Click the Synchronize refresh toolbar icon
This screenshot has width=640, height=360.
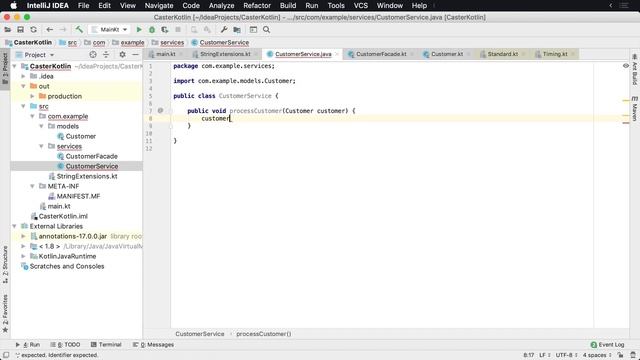33,29
